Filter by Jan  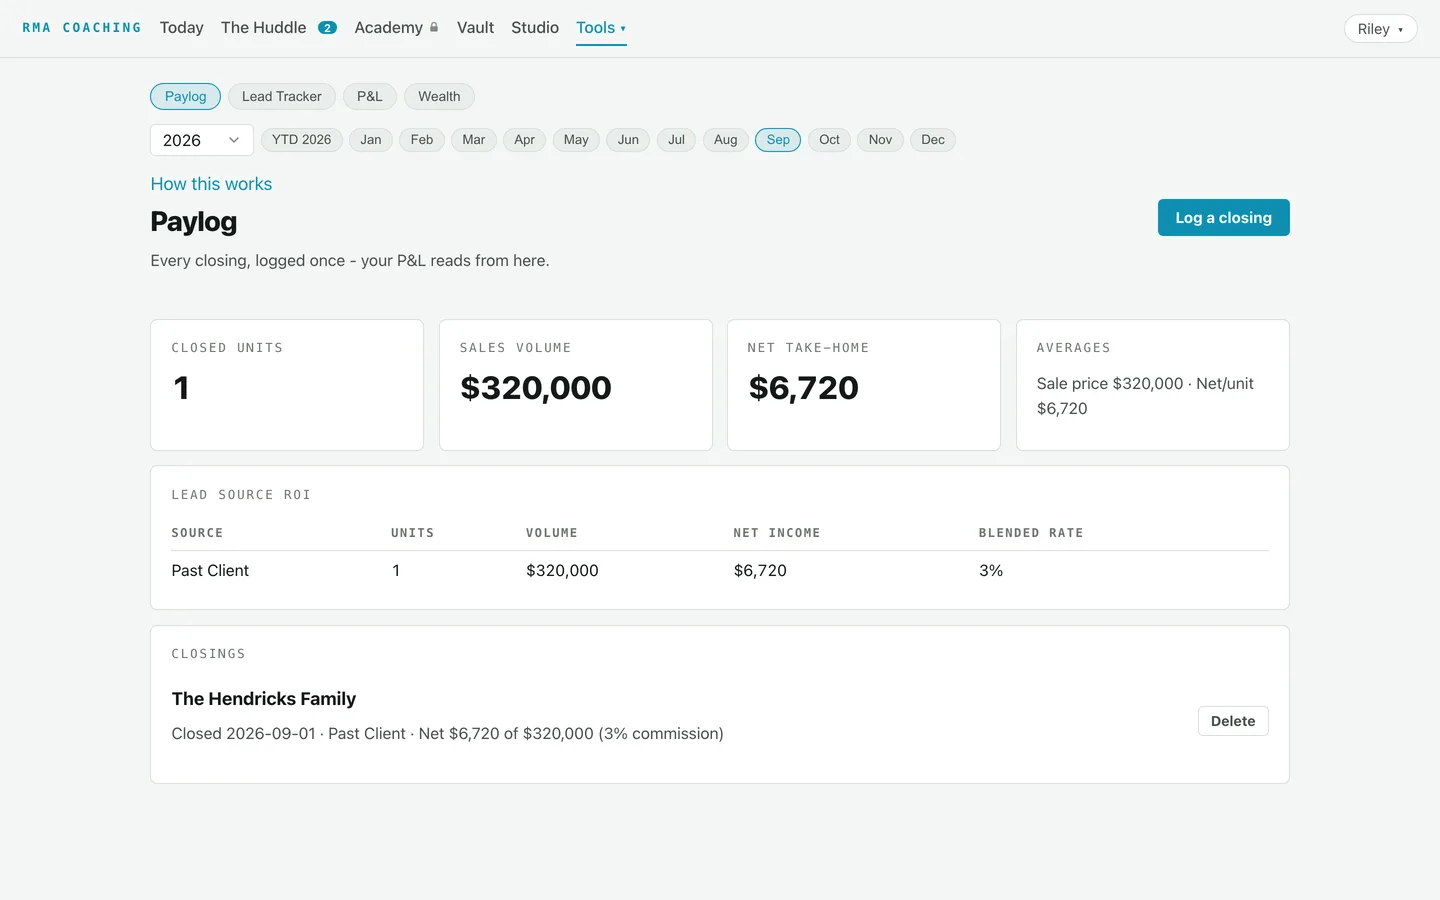pos(371,140)
